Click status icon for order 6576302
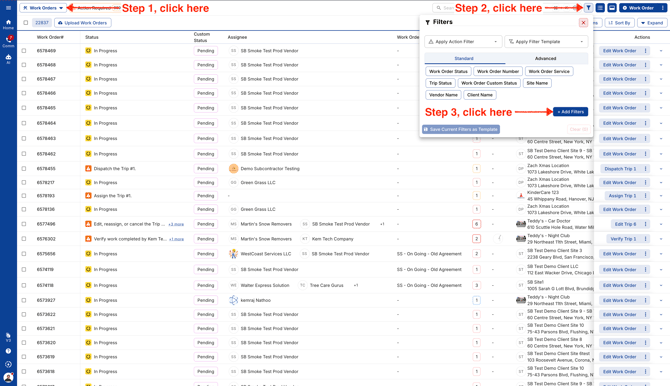The width and height of the screenshot is (670, 386). tap(88, 239)
